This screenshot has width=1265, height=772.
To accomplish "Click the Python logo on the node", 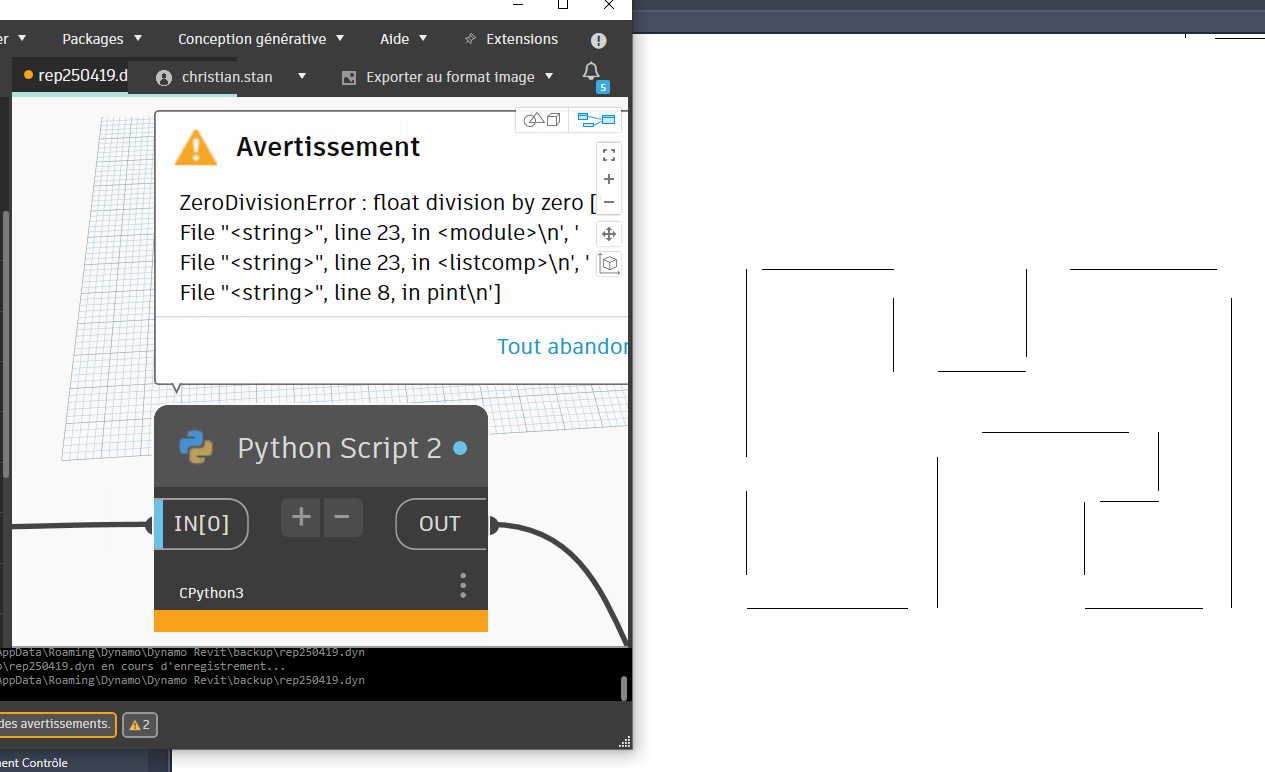I will [x=196, y=446].
